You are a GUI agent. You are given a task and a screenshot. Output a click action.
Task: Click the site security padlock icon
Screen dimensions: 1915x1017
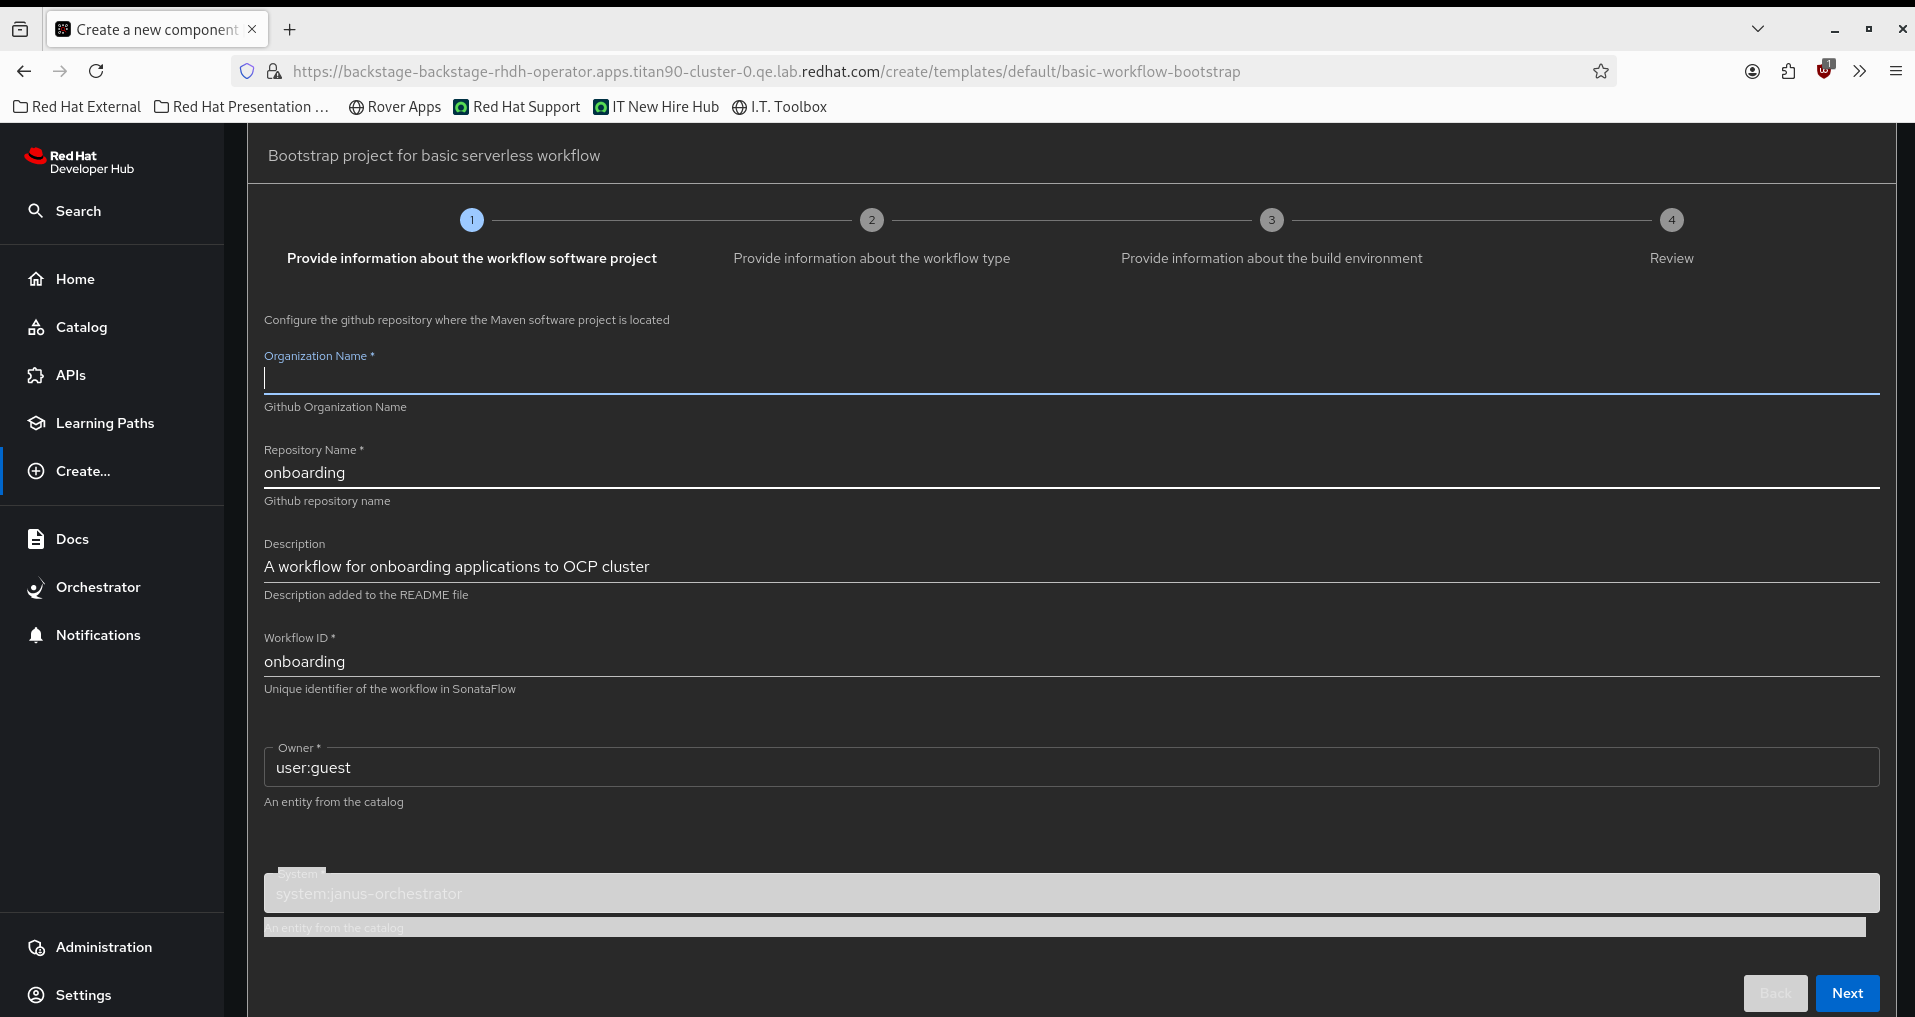(x=273, y=71)
